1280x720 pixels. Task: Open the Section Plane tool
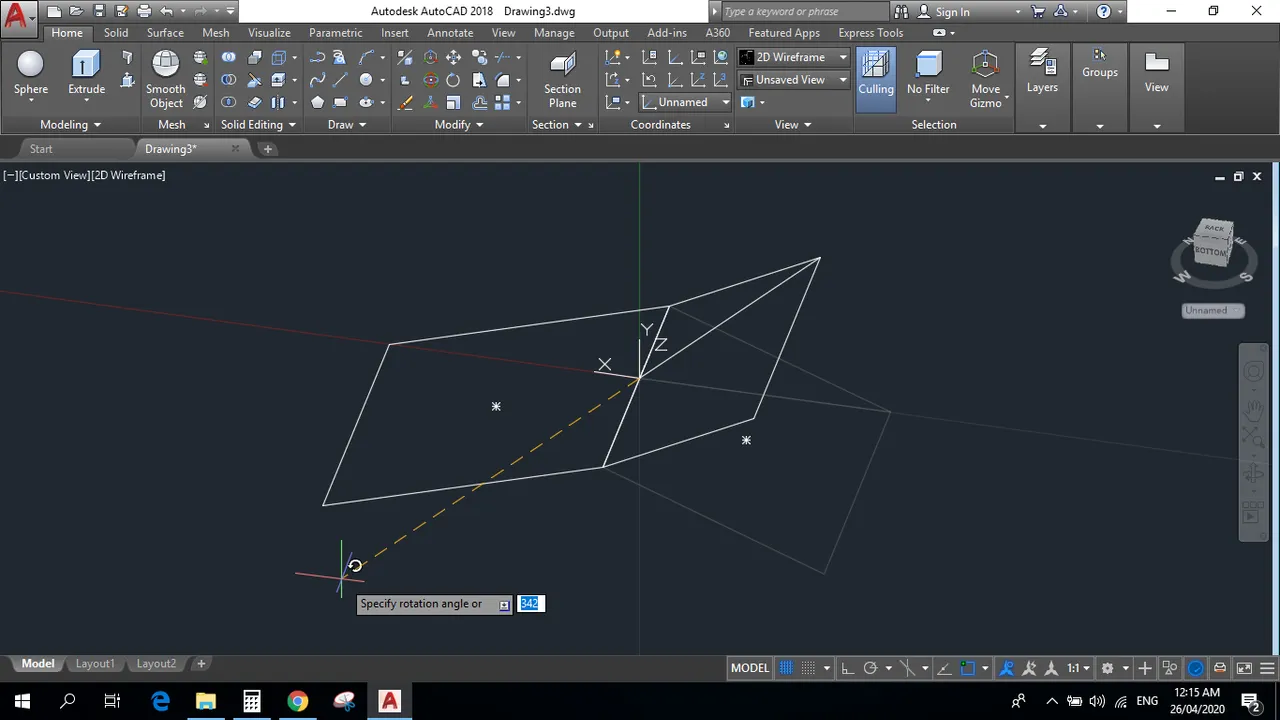(562, 78)
